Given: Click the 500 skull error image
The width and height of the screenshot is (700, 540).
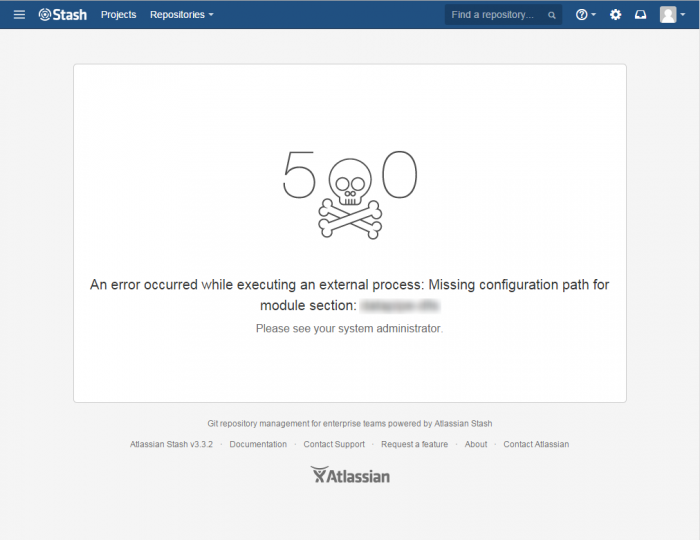Looking at the screenshot, I should [350, 194].
